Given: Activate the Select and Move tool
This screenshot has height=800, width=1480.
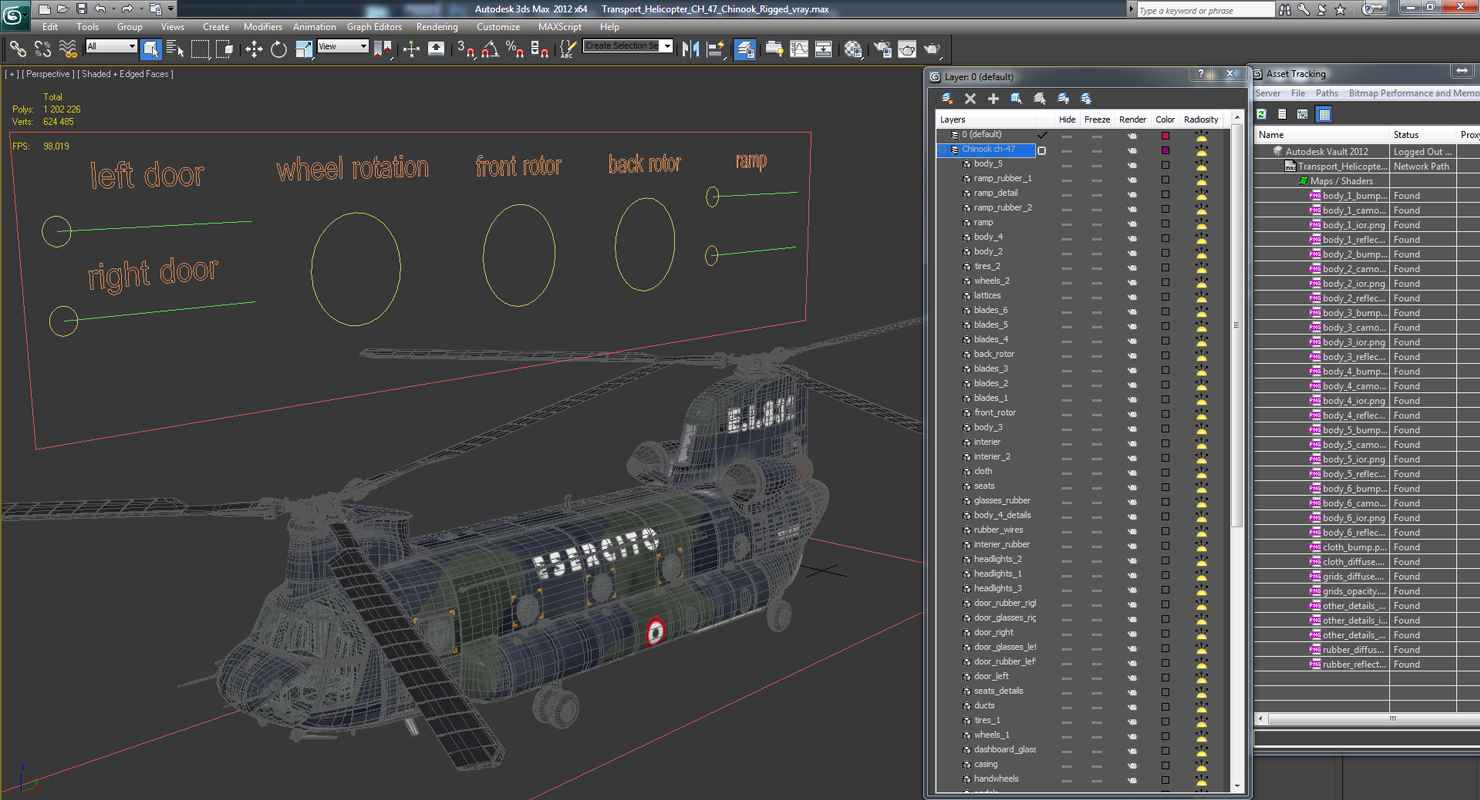Looking at the screenshot, I should (254, 48).
